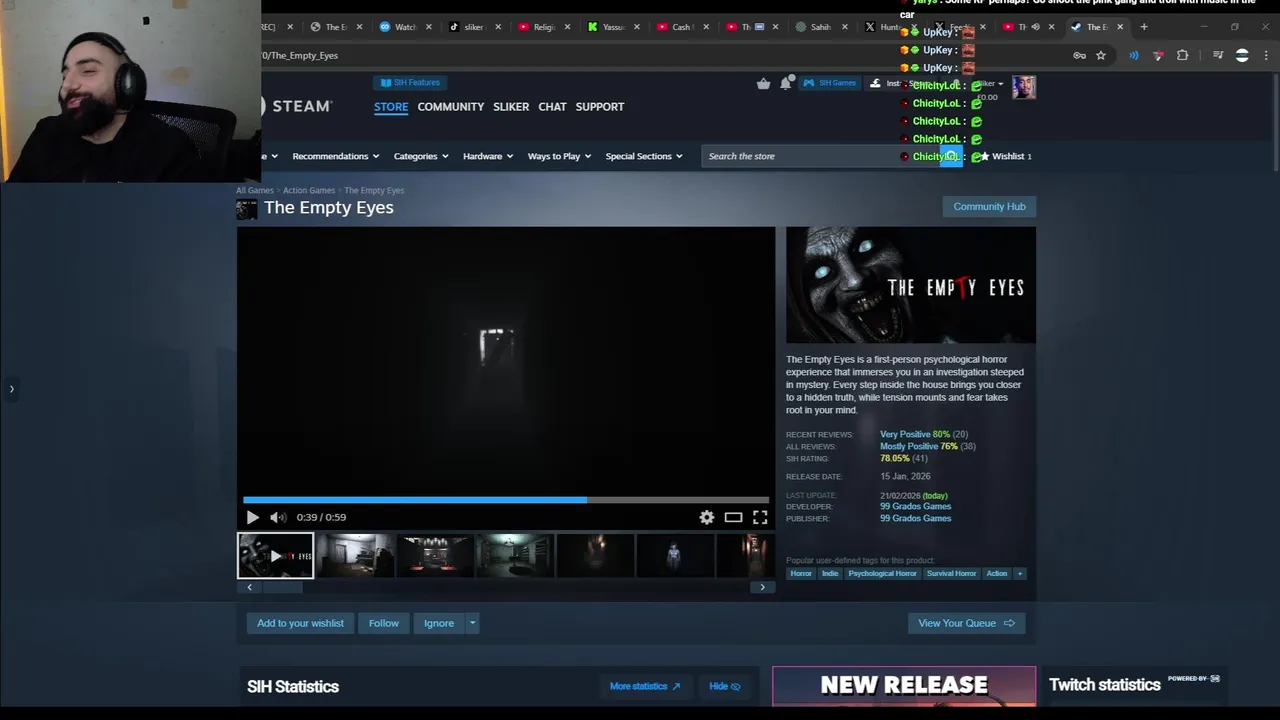This screenshot has height=720, width=1280.
Task: Expand the Hardware dropdown
Action: pyautogui.click(x=488, y=156)
